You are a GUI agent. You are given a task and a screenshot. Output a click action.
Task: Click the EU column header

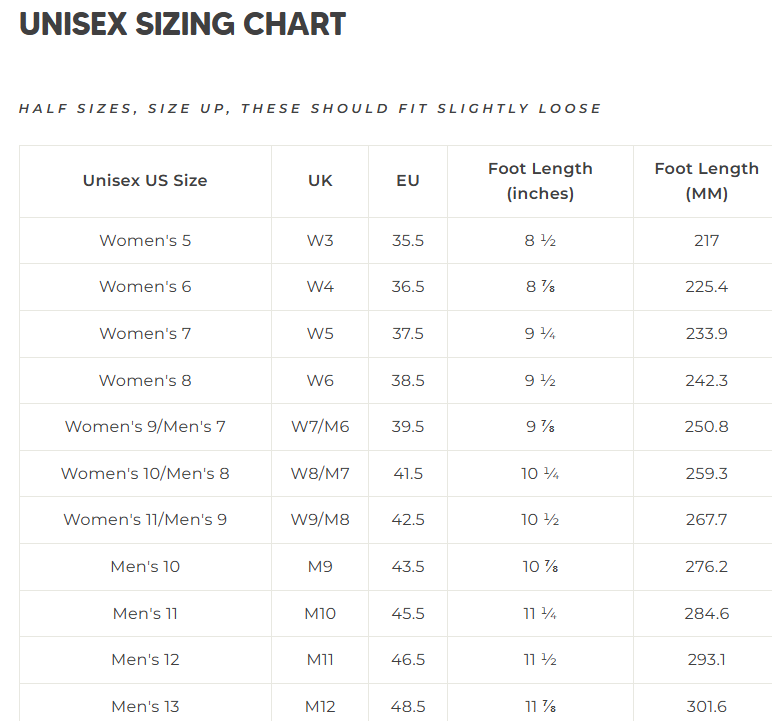coord(408,181)
